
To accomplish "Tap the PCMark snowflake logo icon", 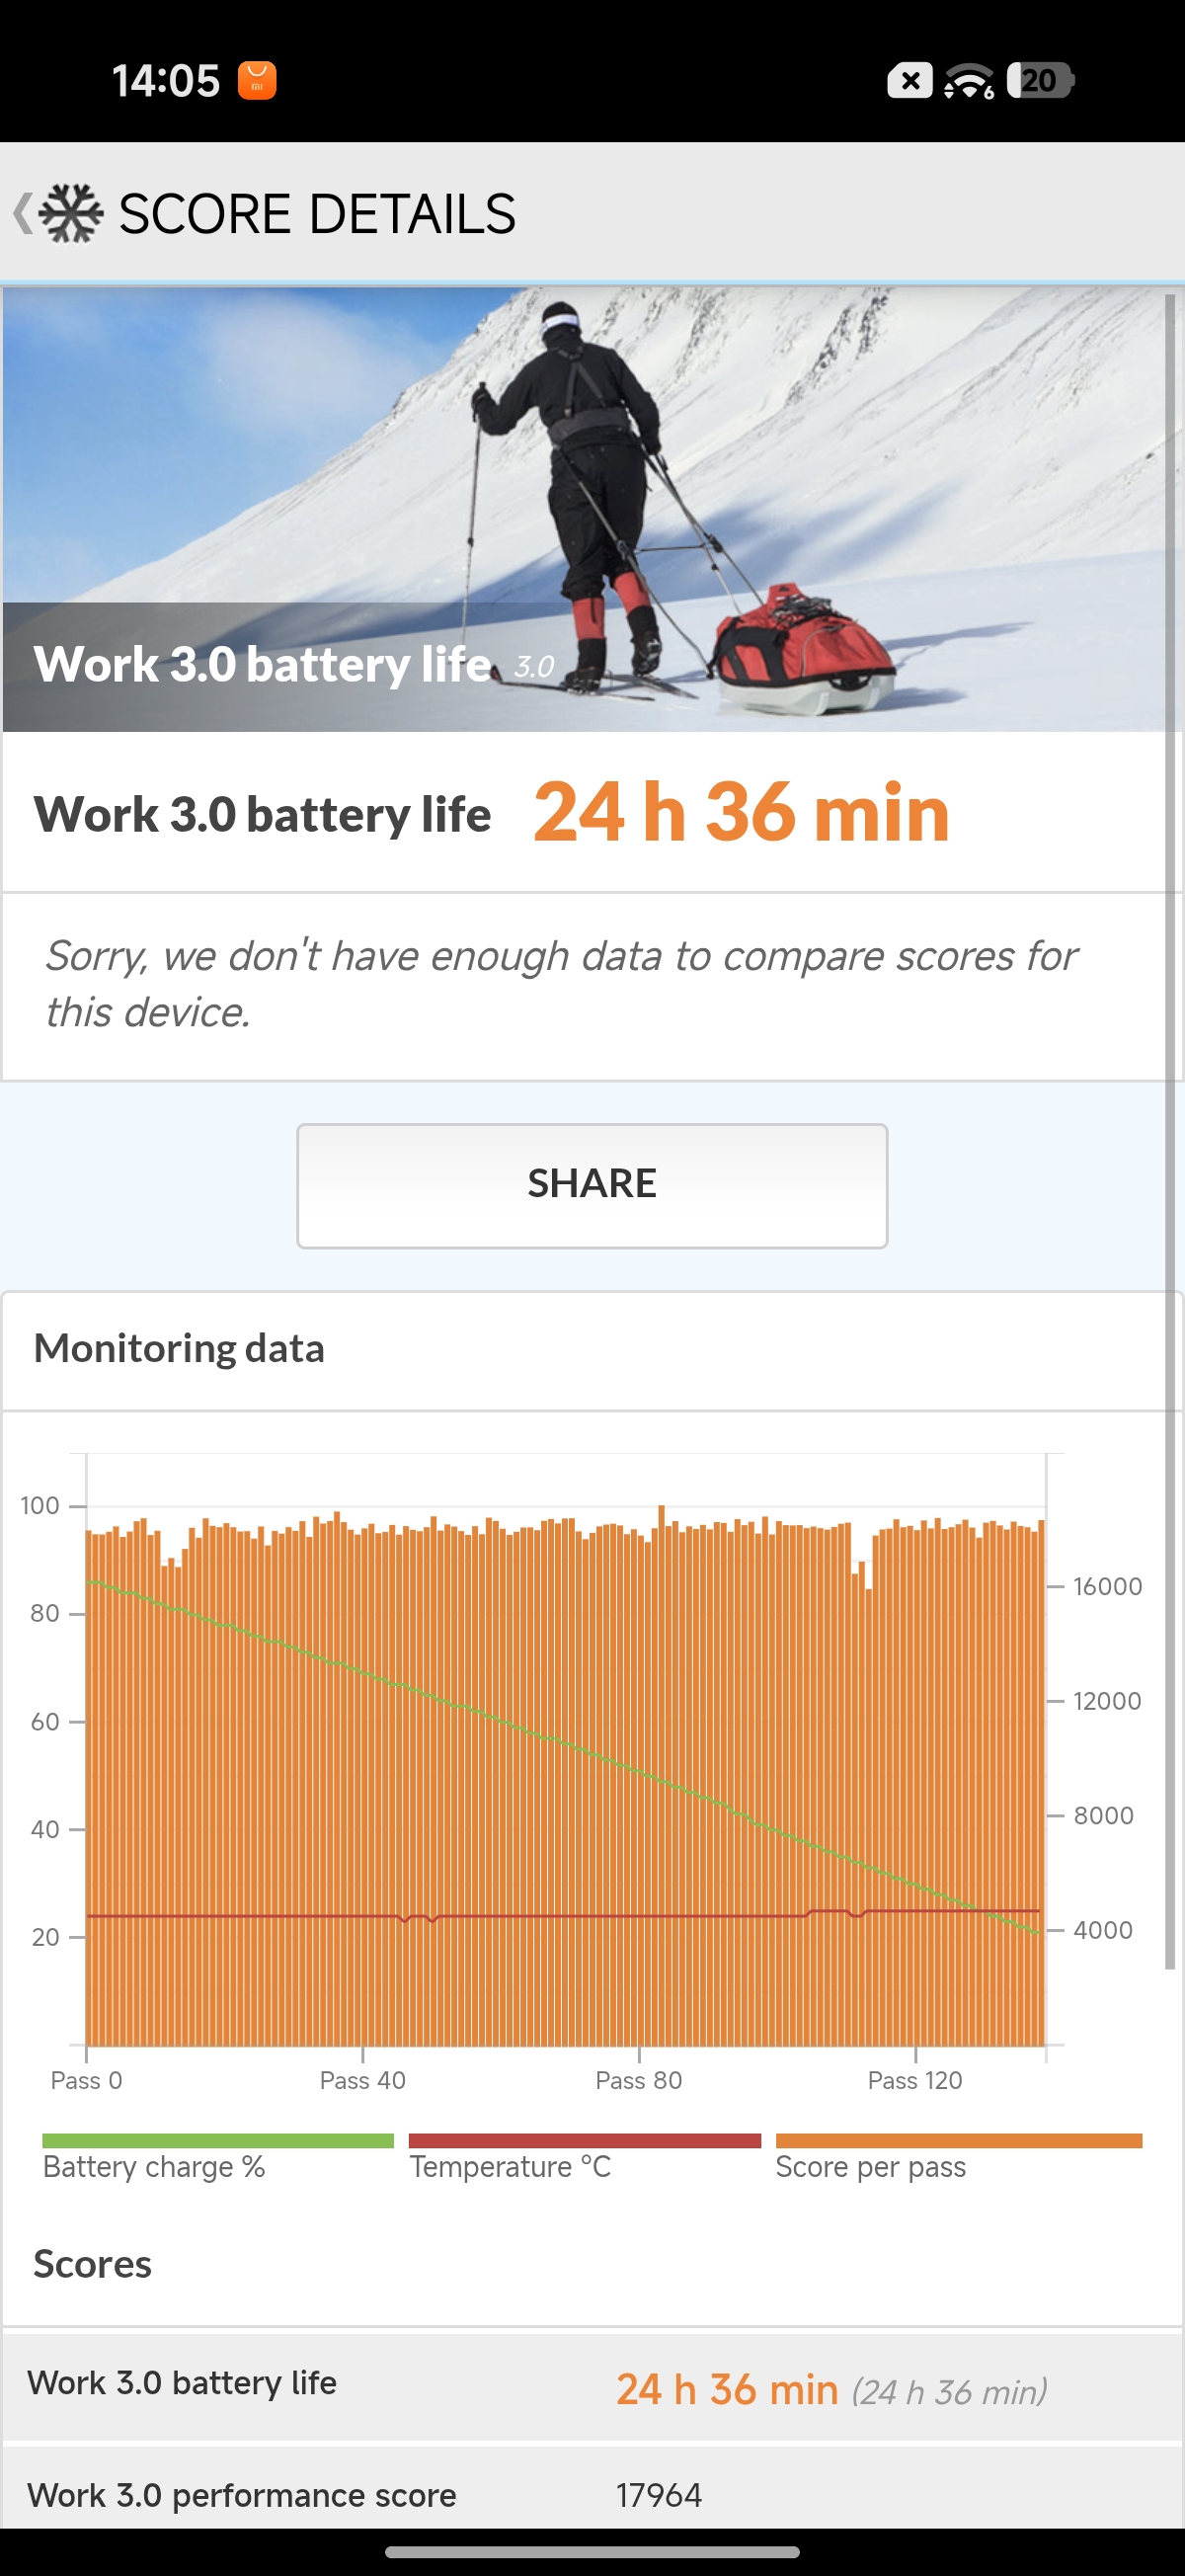I will (72, 213).
